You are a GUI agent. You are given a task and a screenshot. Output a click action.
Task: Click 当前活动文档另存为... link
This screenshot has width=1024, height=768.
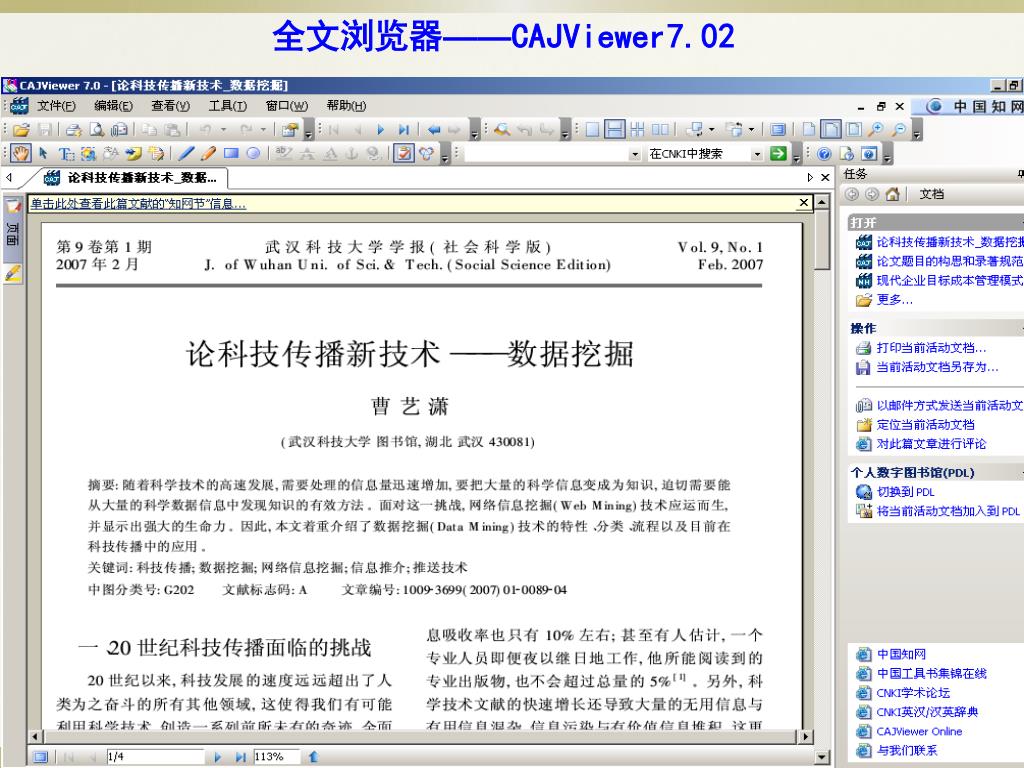tap(937, 367)
